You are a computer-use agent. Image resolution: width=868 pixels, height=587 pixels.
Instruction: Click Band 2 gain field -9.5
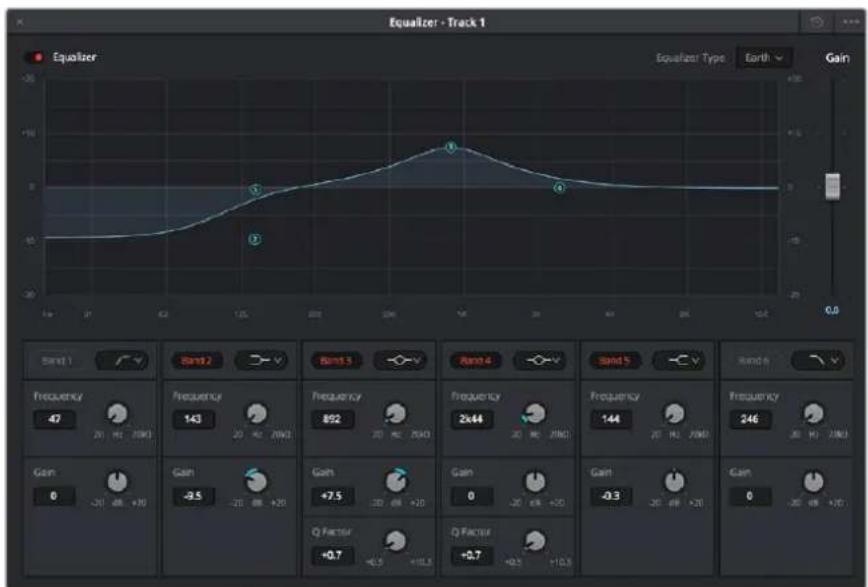[x=193, y=496]
